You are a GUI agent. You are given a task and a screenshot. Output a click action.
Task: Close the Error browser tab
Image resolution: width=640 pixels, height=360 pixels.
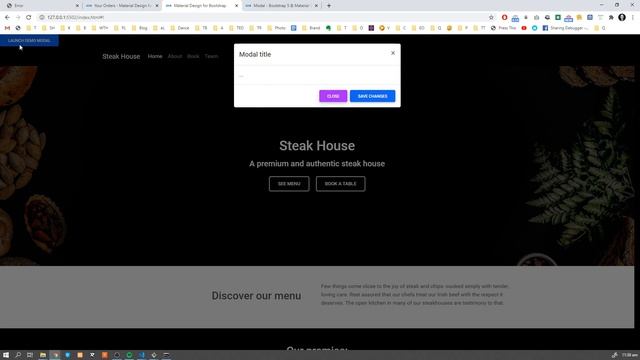(x=77, y=6)
